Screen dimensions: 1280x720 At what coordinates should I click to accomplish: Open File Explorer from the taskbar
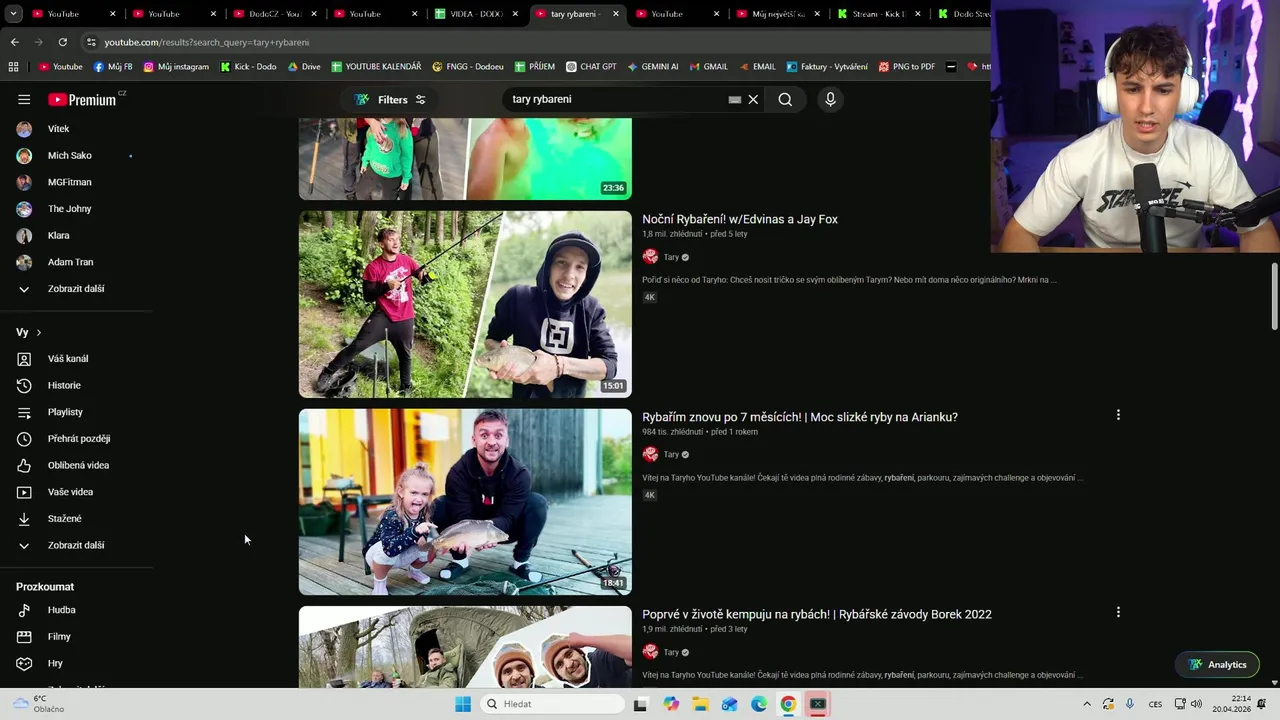coord(700,704)
